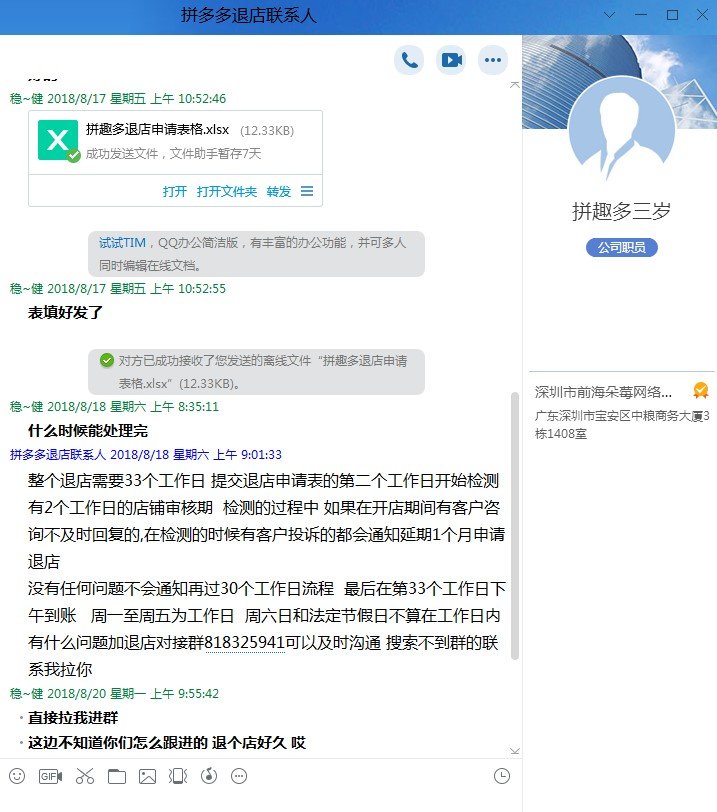Click the scroll-down arrow below the chat scrollbar
This screenshot has width=717, height=812.
pos(515,751)
